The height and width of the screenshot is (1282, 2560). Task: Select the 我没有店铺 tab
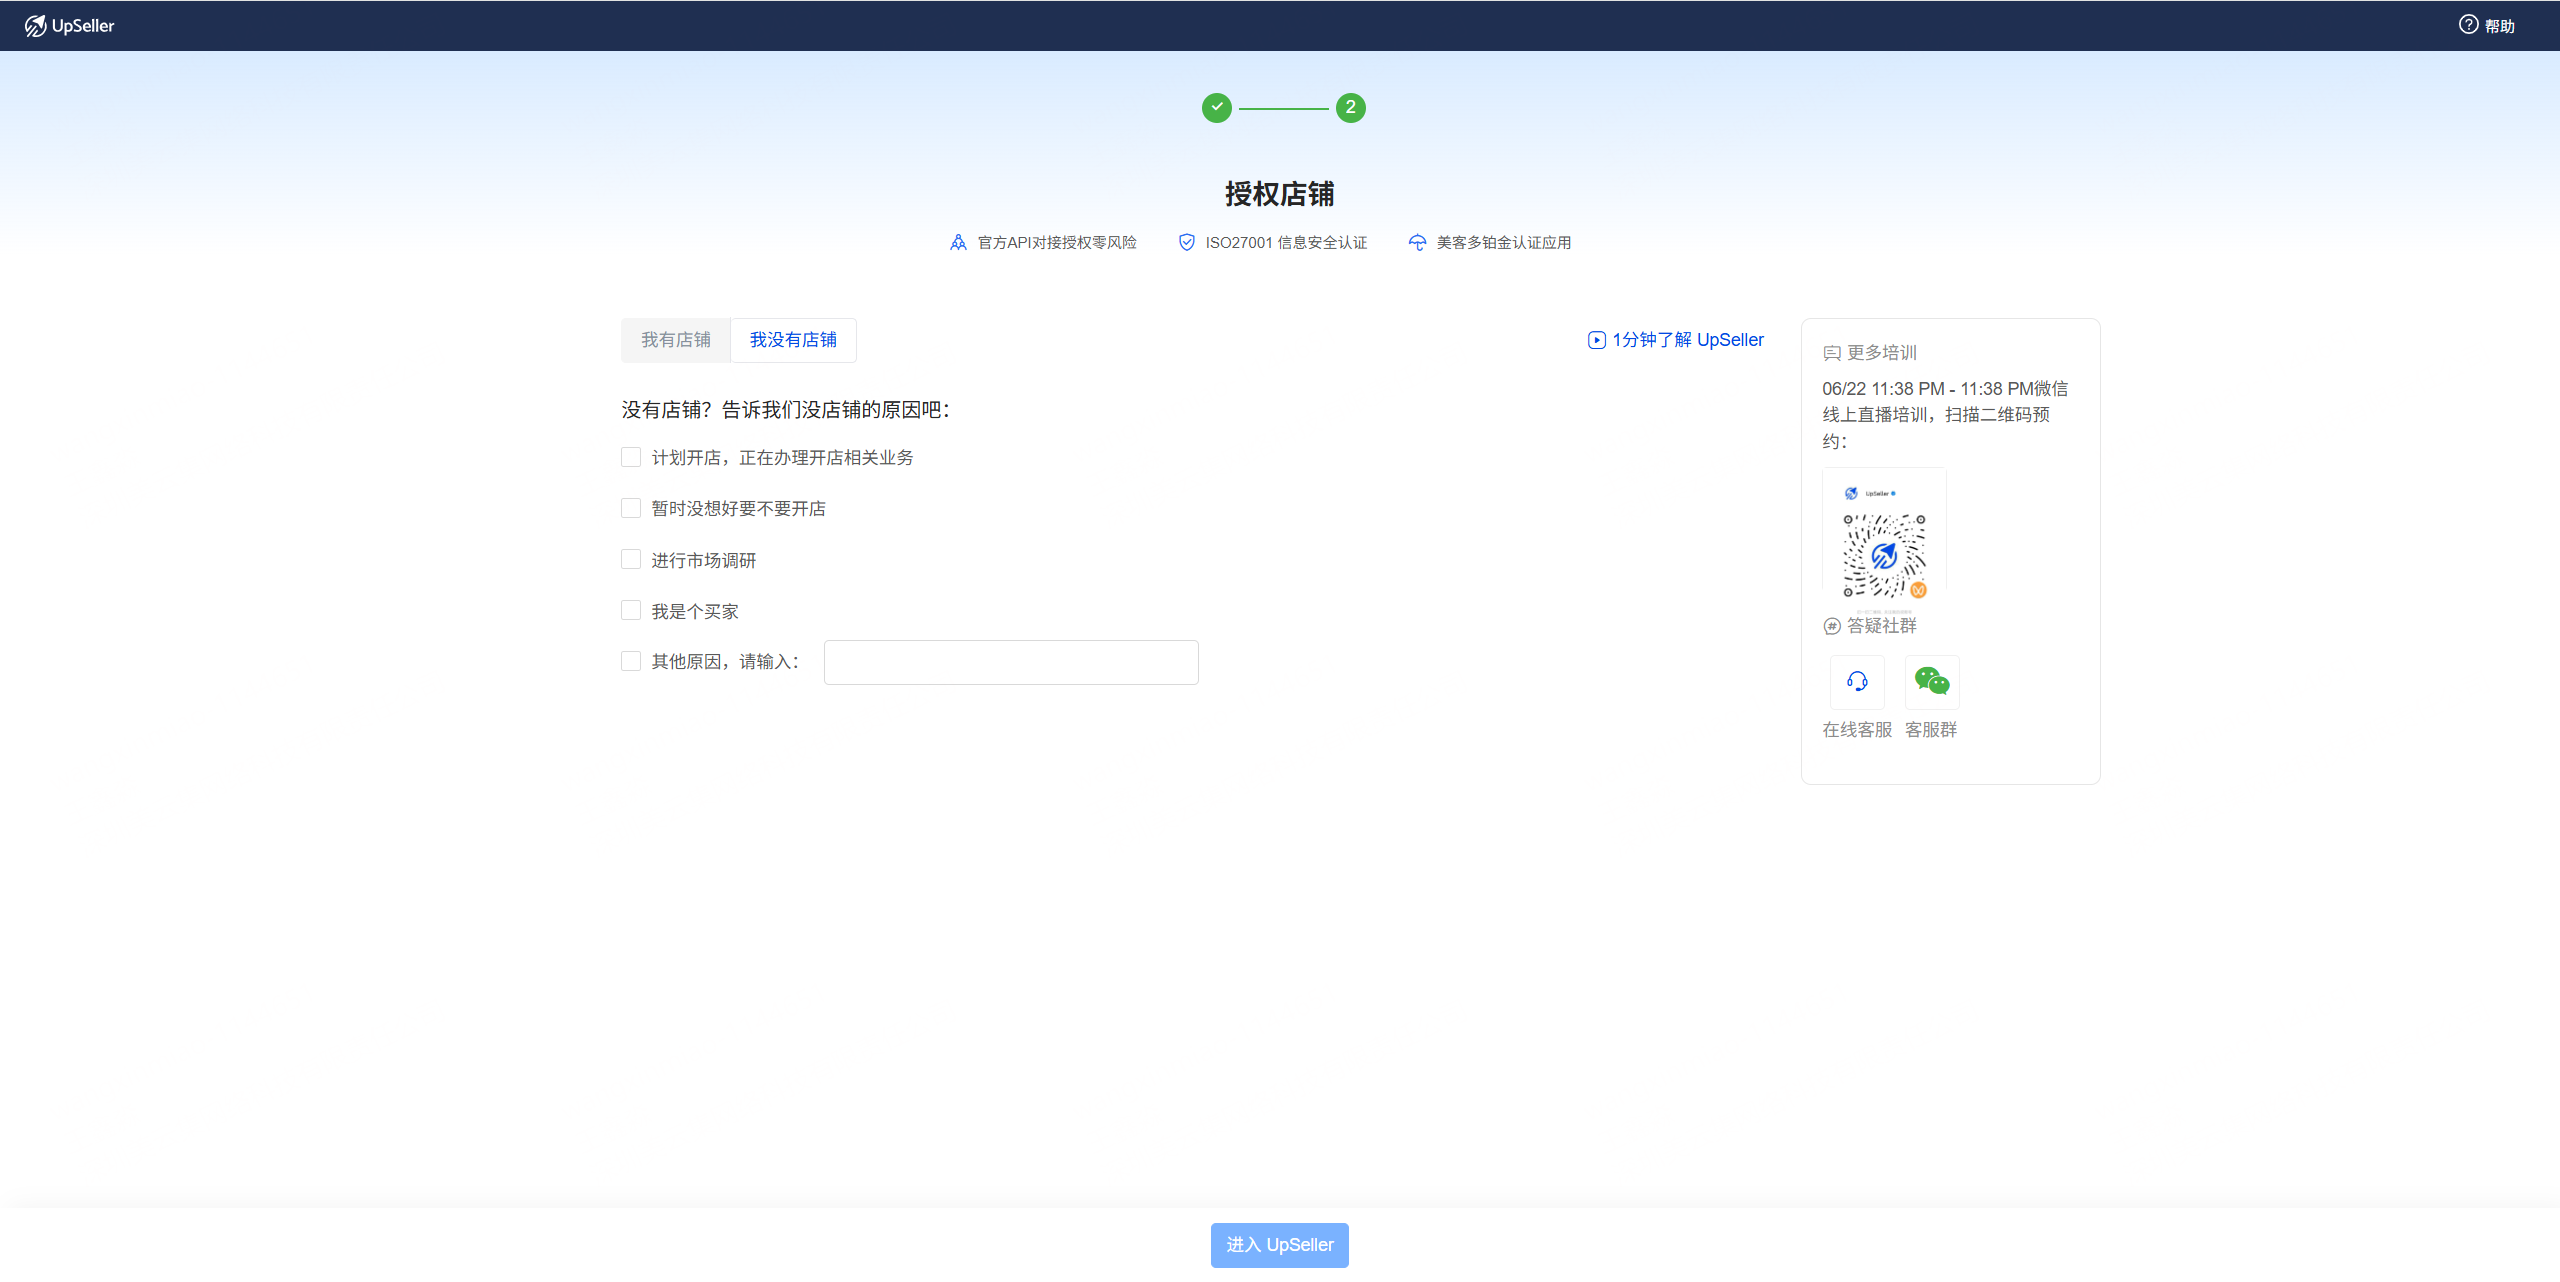pos(793,340)
